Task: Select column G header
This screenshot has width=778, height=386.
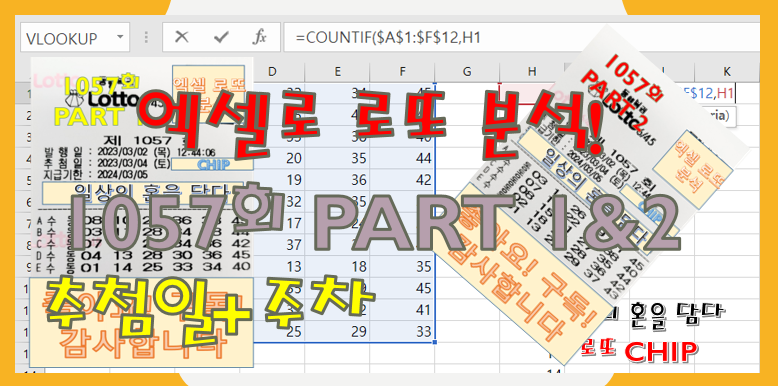Action: (x=467, y=72)
